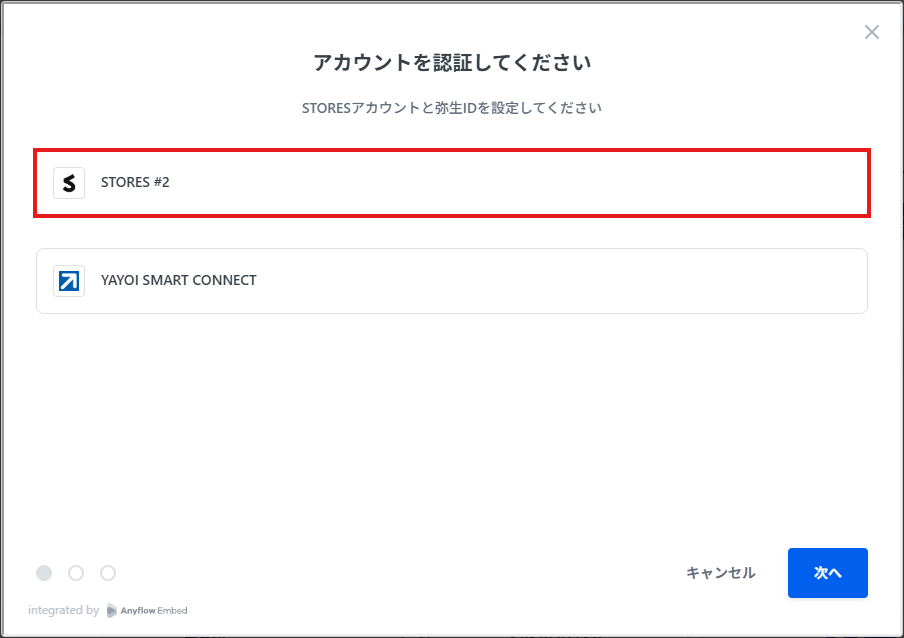Screen dimensions: 904x638
Task: Select the third step indicator dot
Action: click(x=108, y=573)
